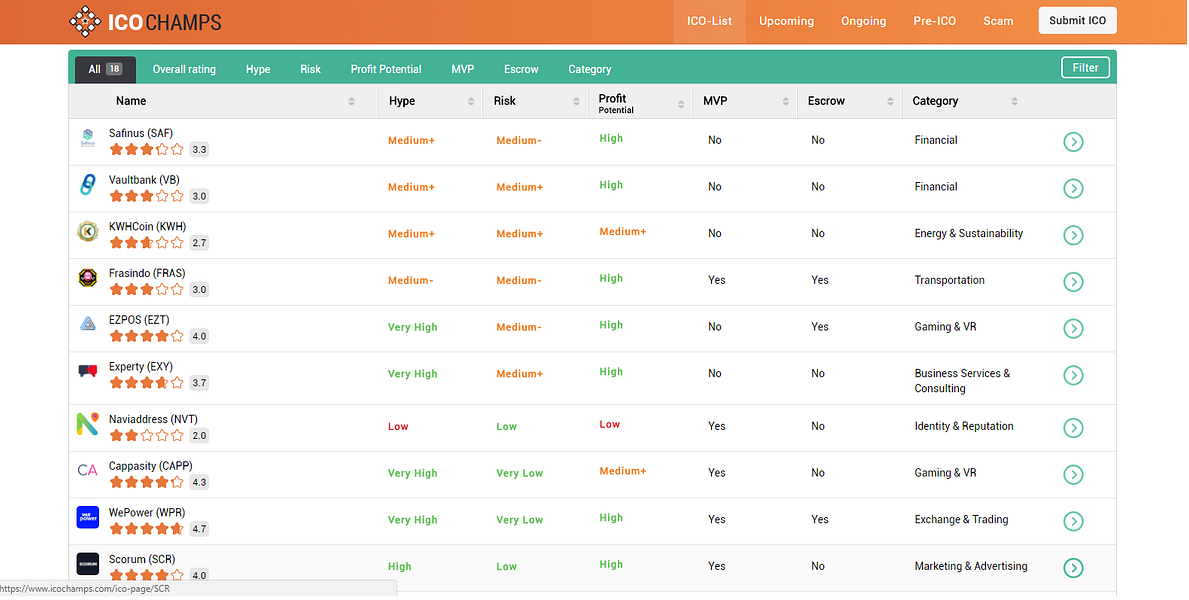Click the Submit ICO button
The width and height of the screenshot is (1189, 600).
[x=1078, y=20]
